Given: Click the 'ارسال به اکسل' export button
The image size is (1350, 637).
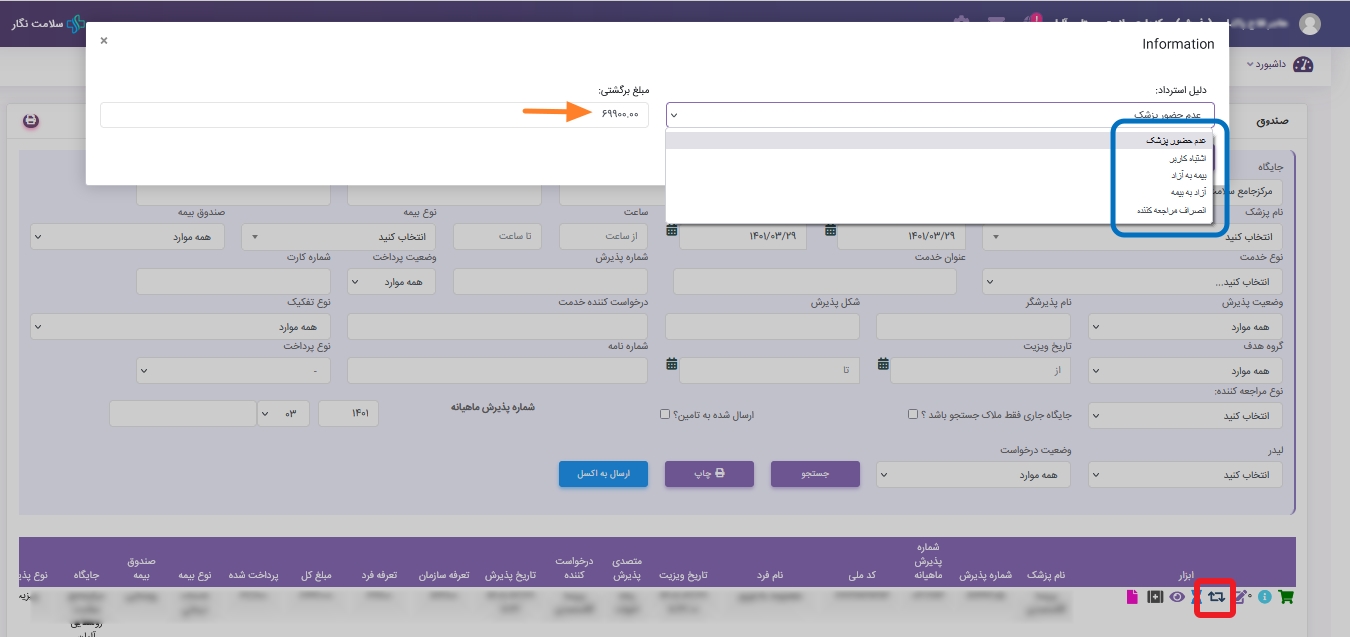Looking at the screenshot, I should click(x=603, y=474).
